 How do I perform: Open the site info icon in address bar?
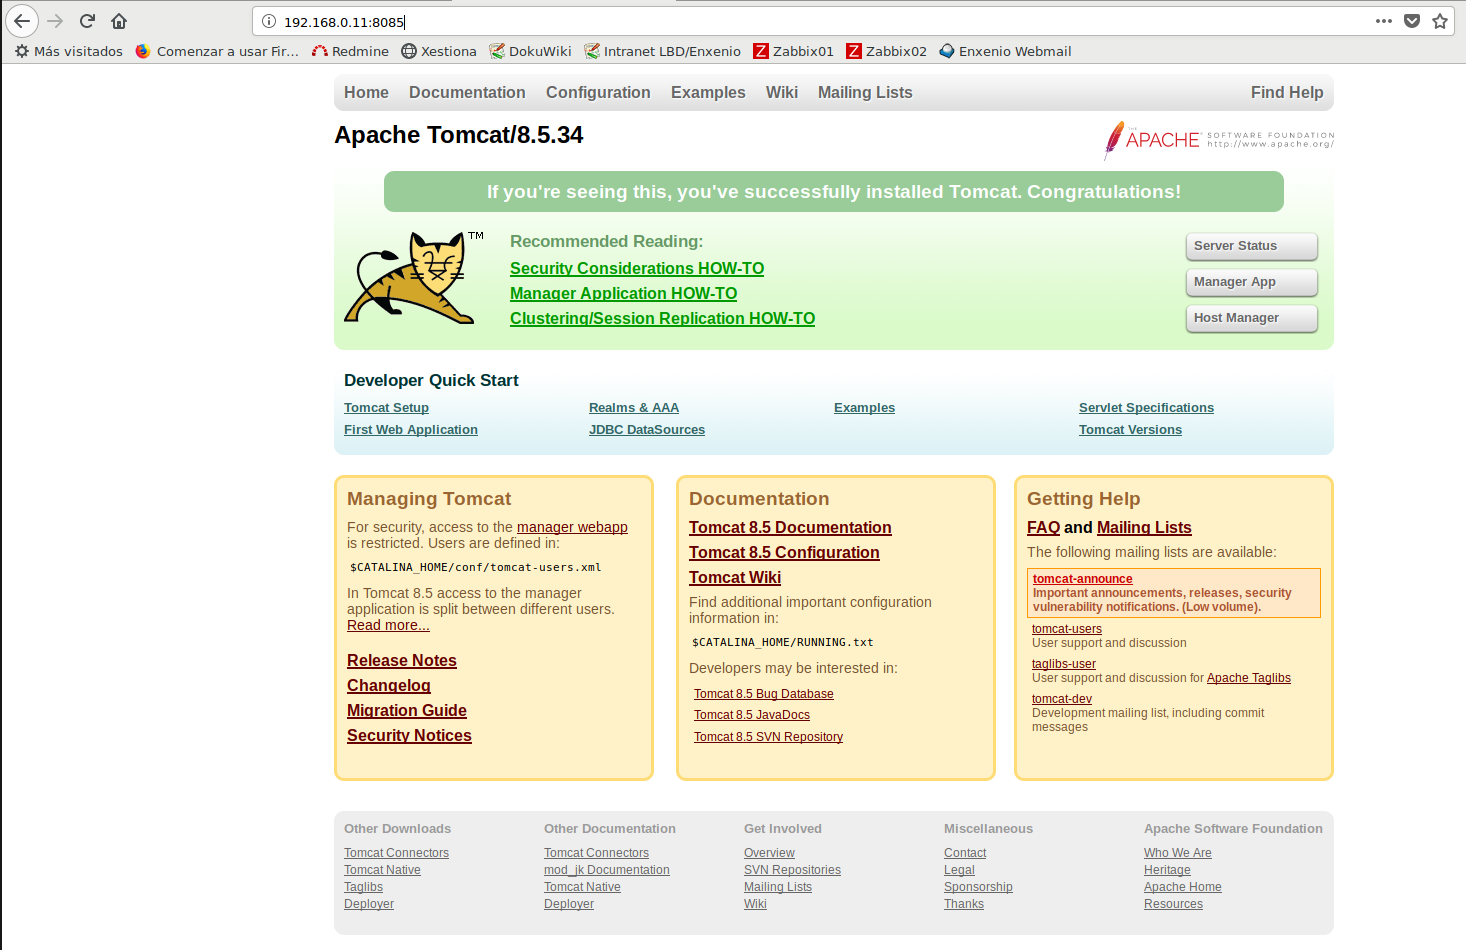pyautogui.click(x=269, y=21)
